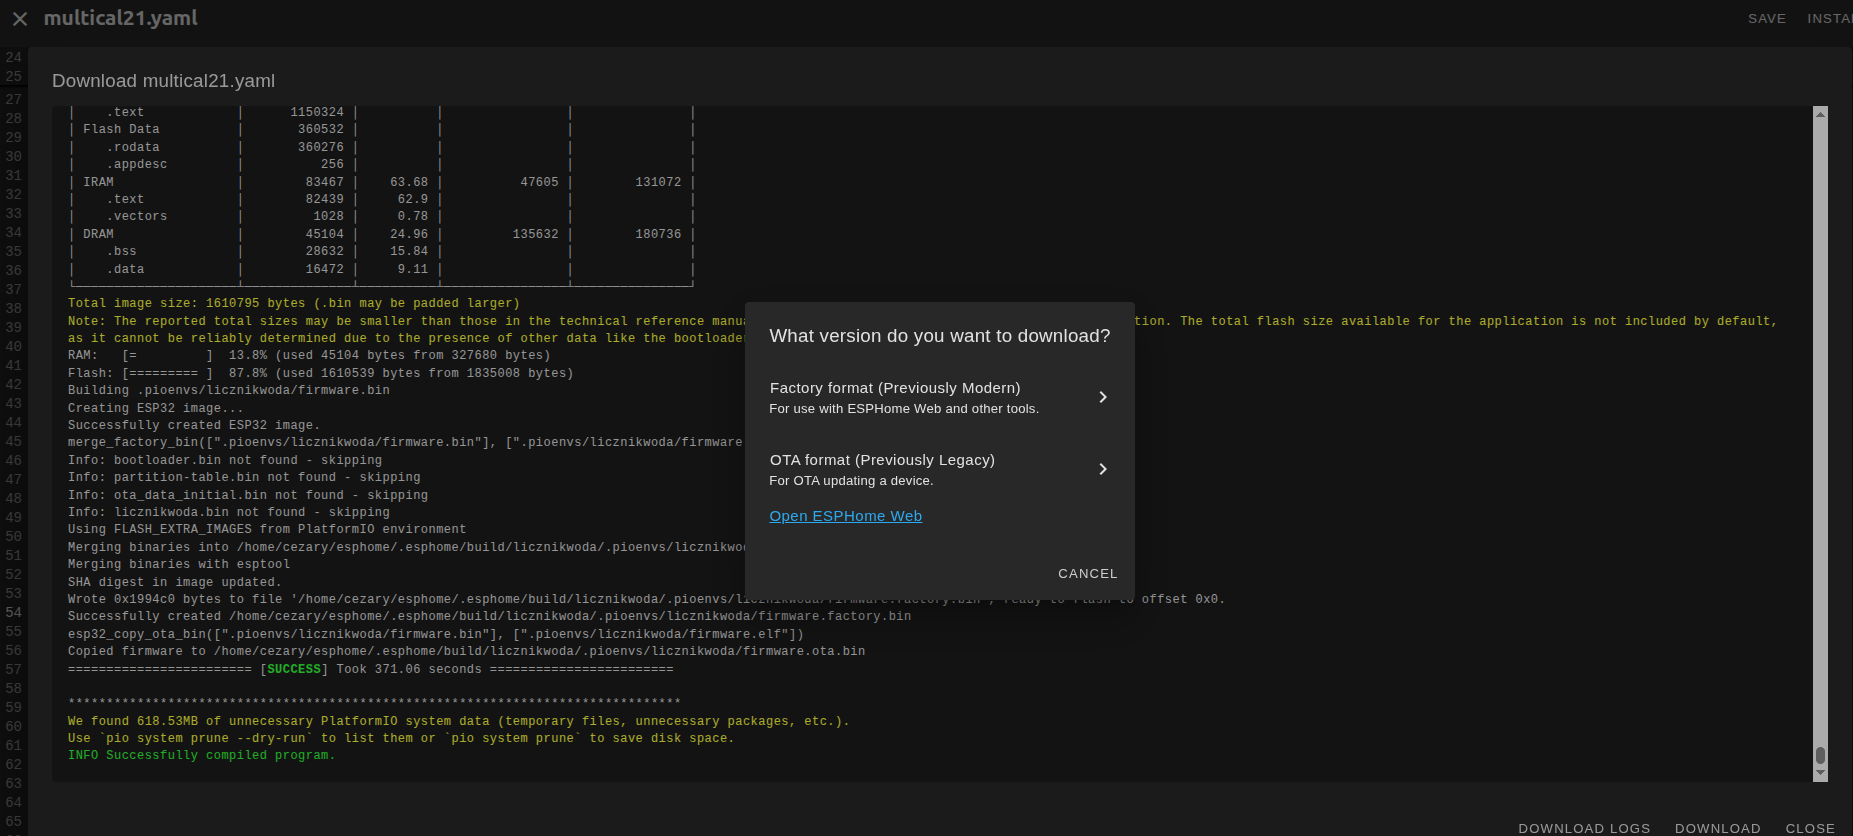Click the multical21.yaml file title

[x=121, y=18]
